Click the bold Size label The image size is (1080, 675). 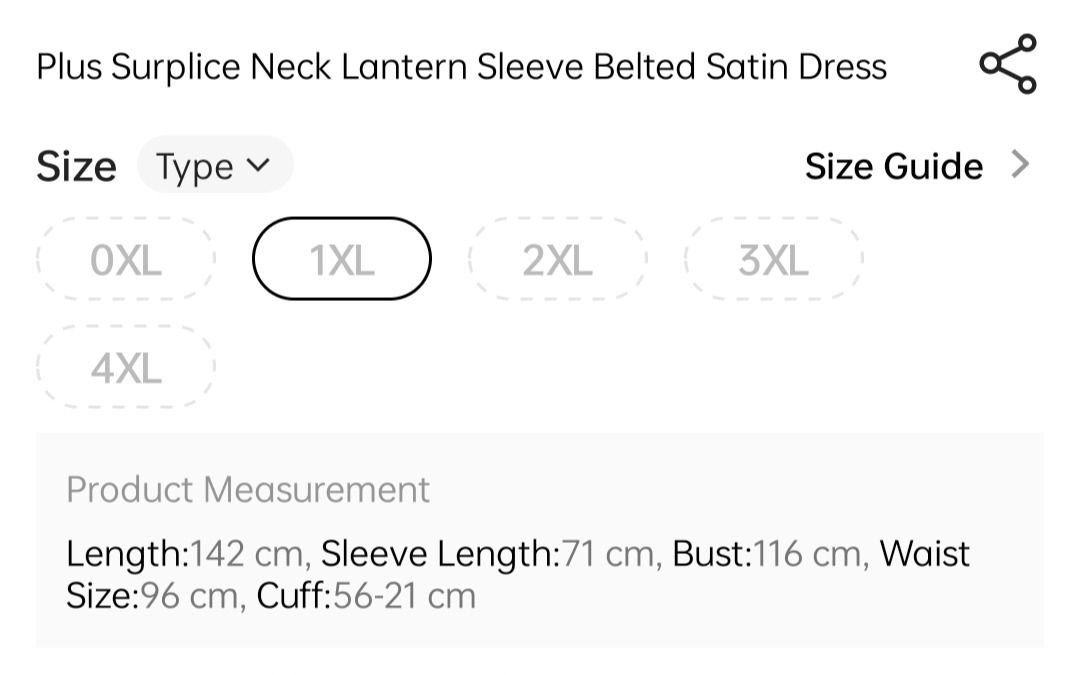(76, 166)
